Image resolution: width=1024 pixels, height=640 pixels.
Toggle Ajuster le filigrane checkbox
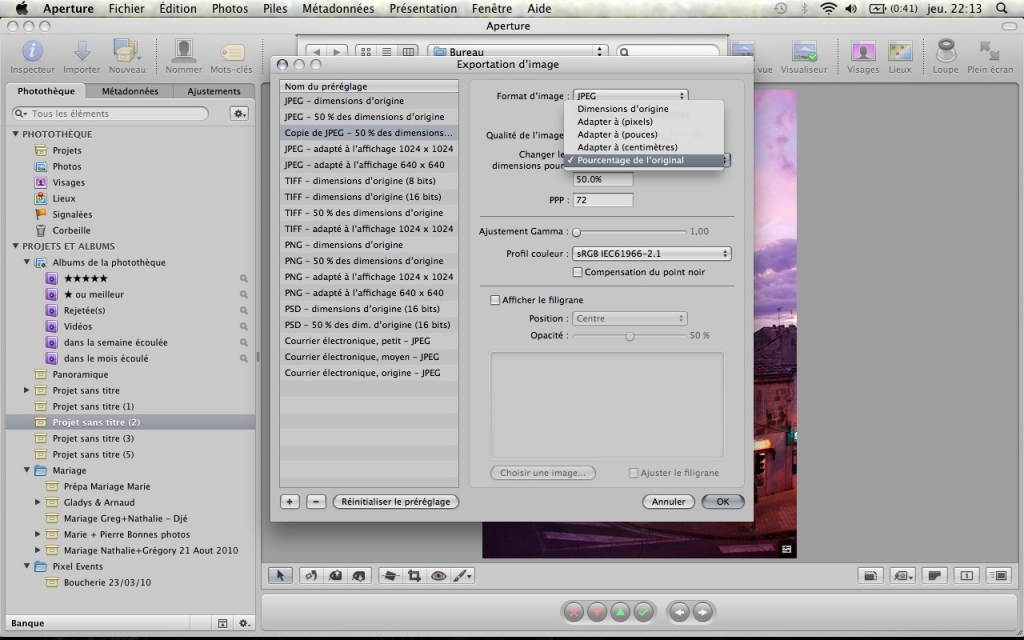point(633,473)
